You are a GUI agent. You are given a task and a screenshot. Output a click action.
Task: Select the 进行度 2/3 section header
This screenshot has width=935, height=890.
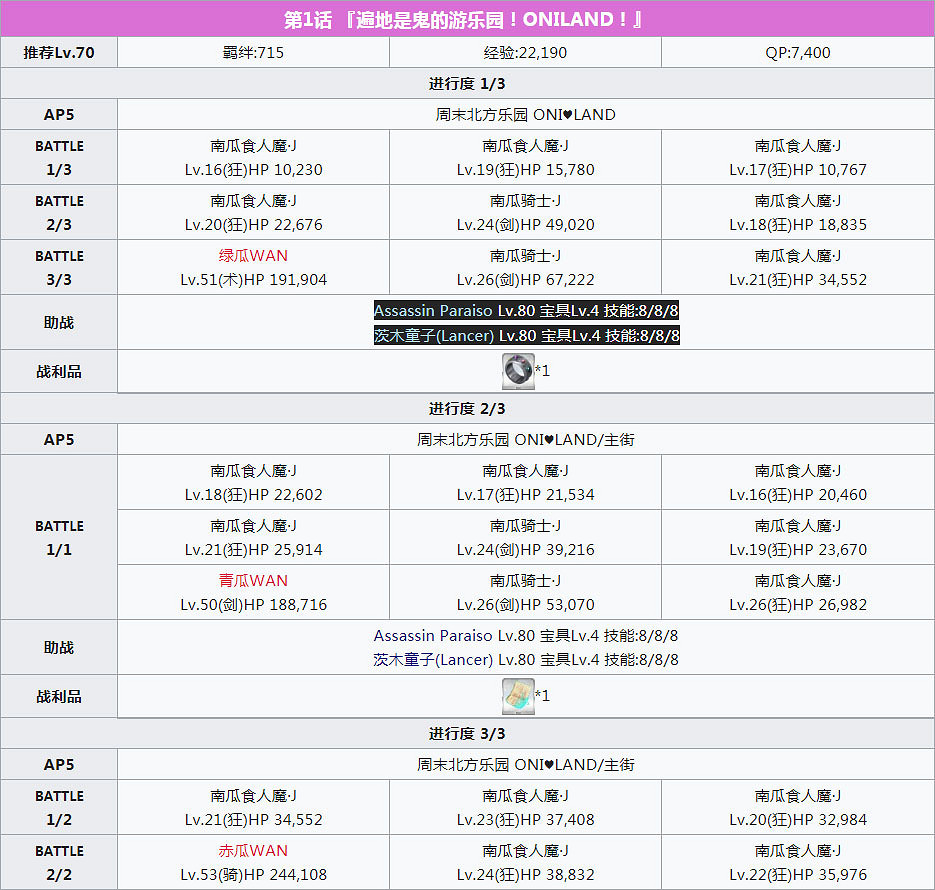(467, 408)
